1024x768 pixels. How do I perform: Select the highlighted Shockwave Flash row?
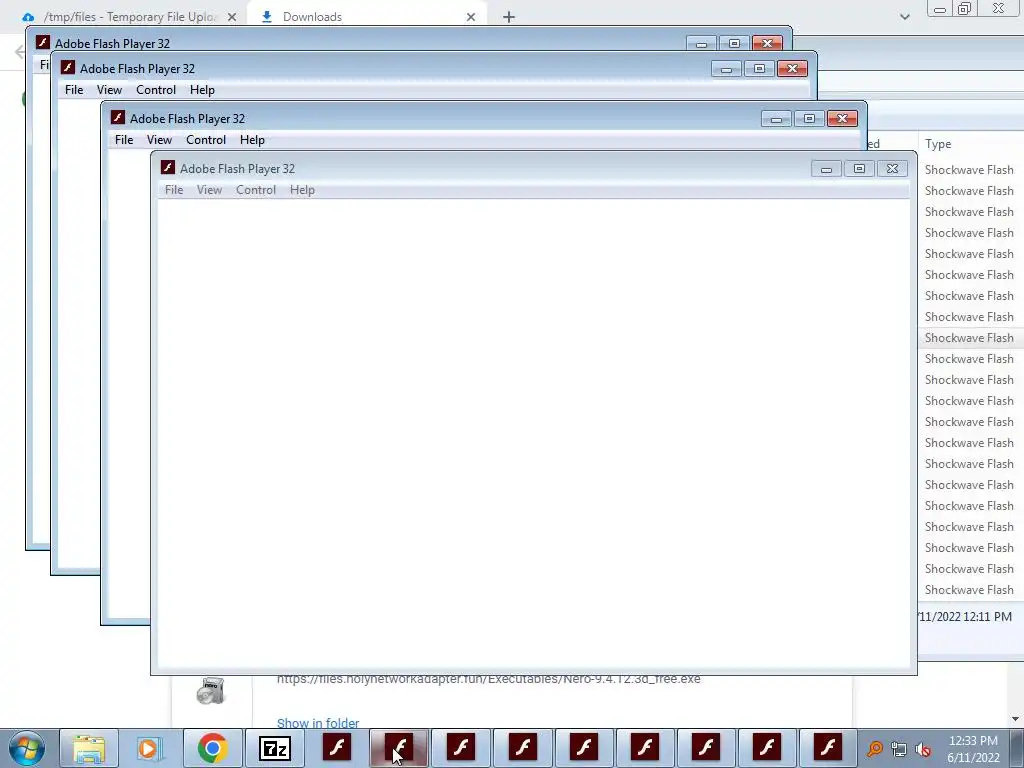point(969,338)
